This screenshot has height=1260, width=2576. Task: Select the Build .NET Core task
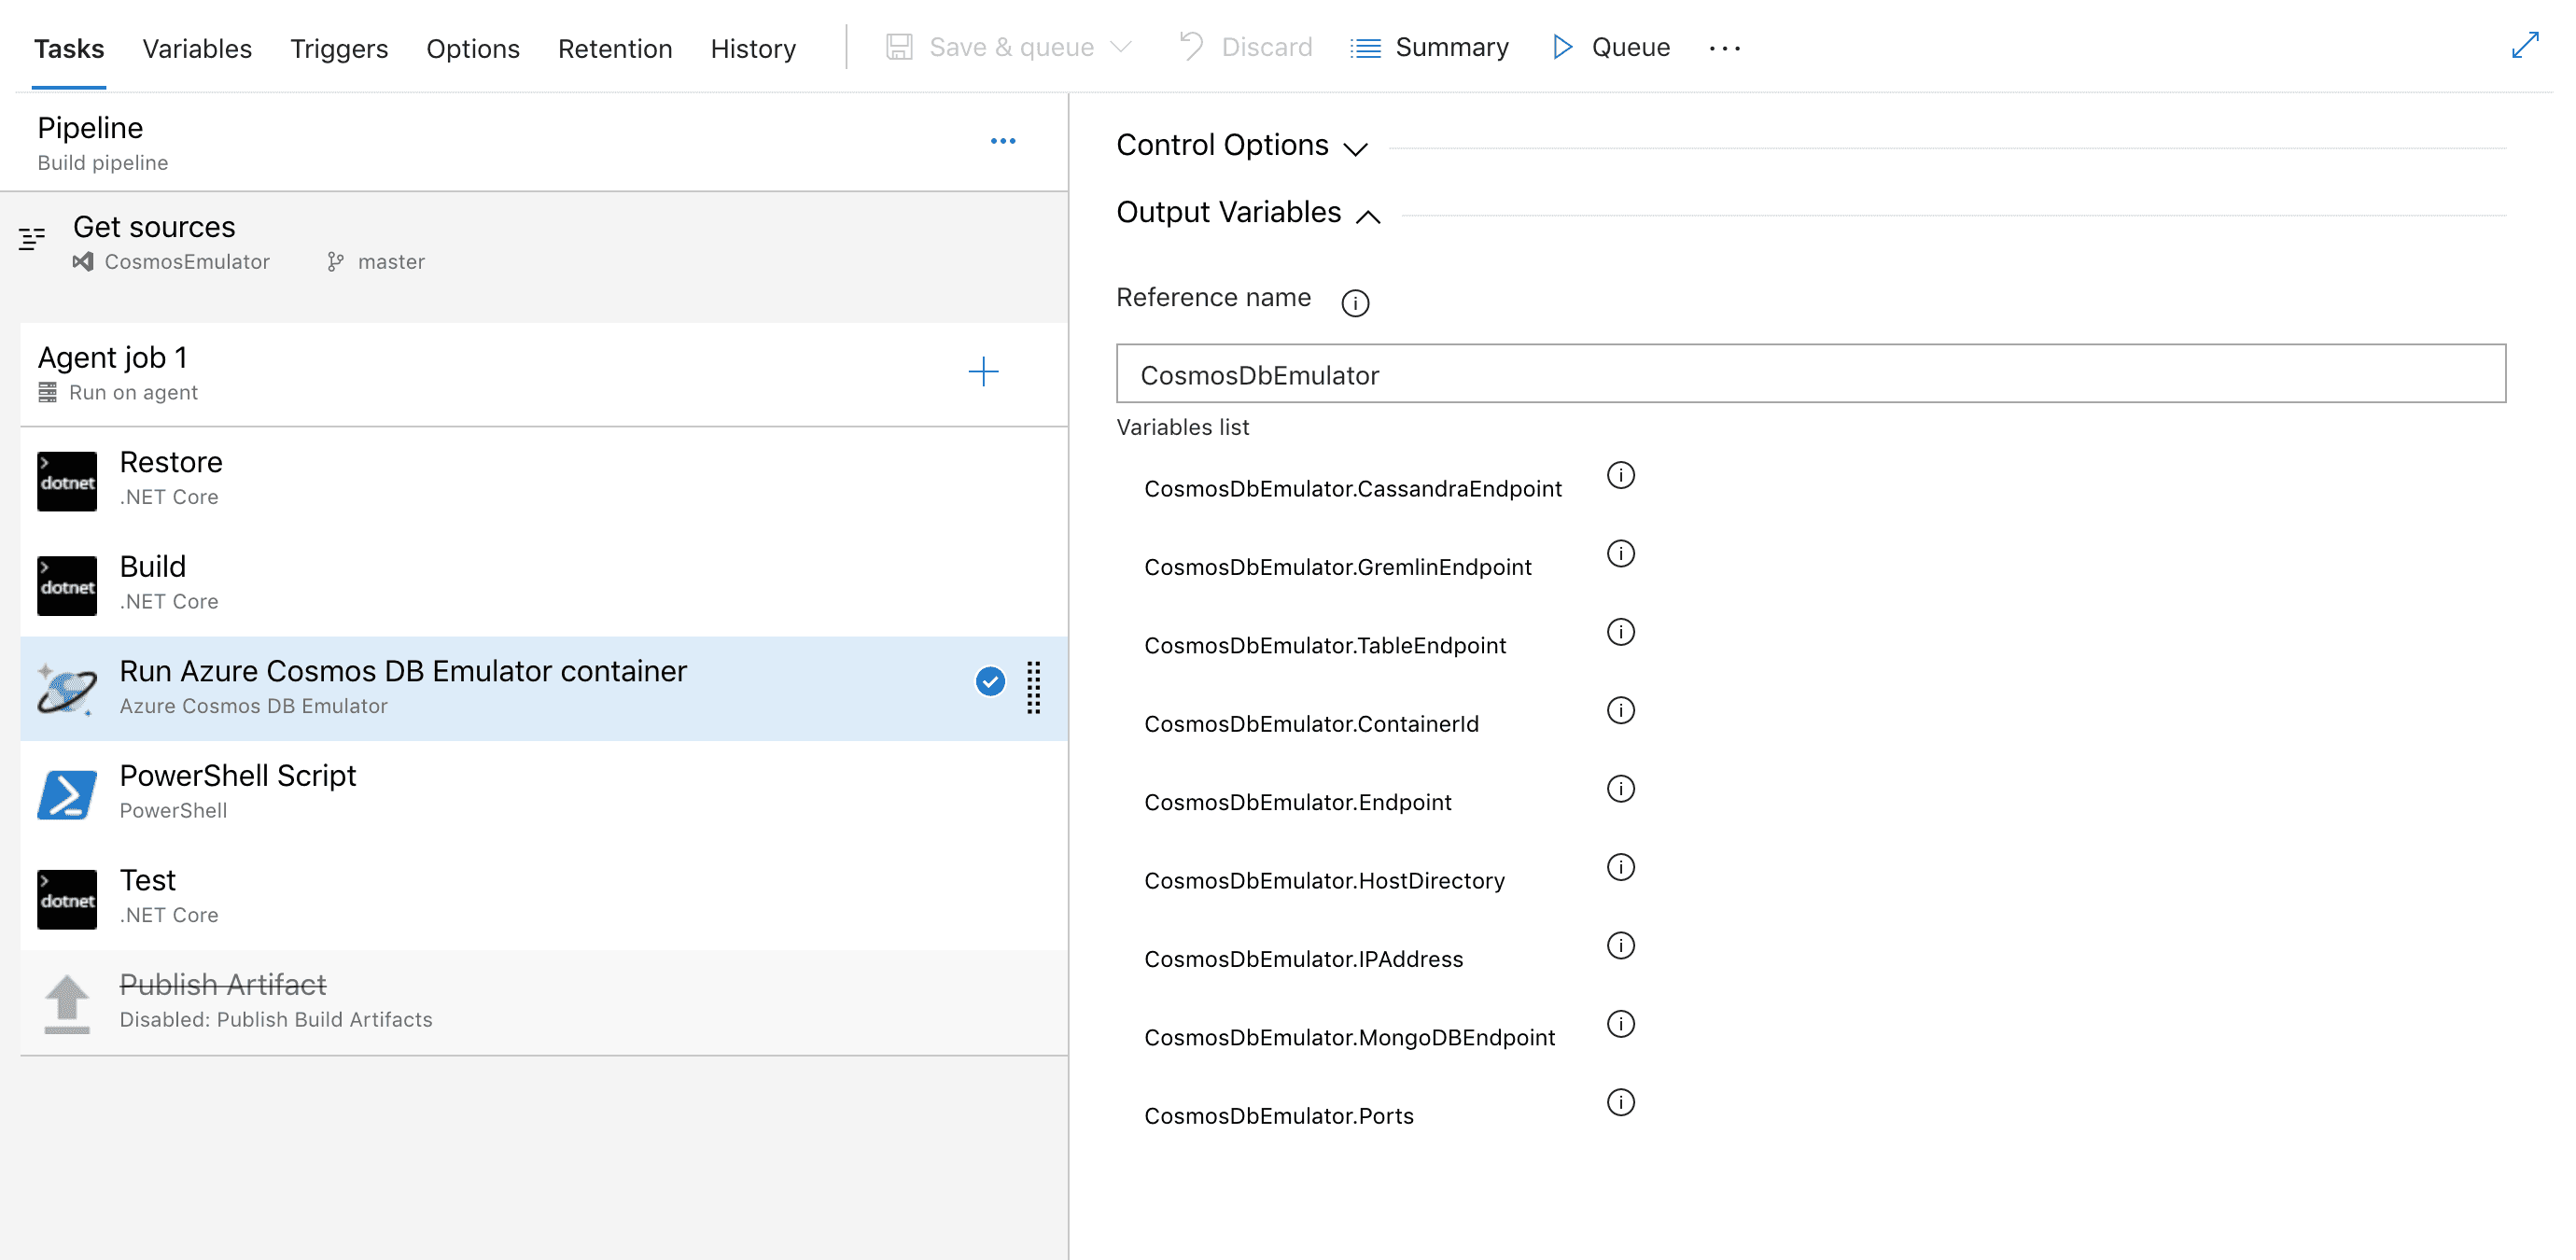[x=544, y=585]
